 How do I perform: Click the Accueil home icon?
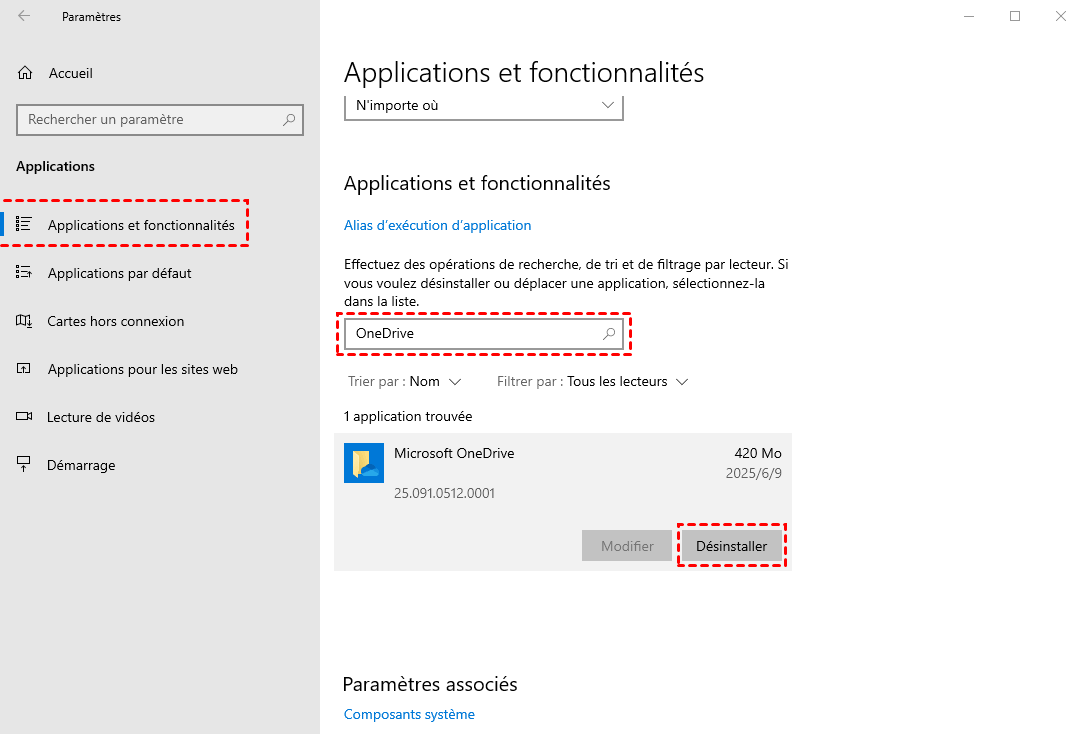coord(25,73)
